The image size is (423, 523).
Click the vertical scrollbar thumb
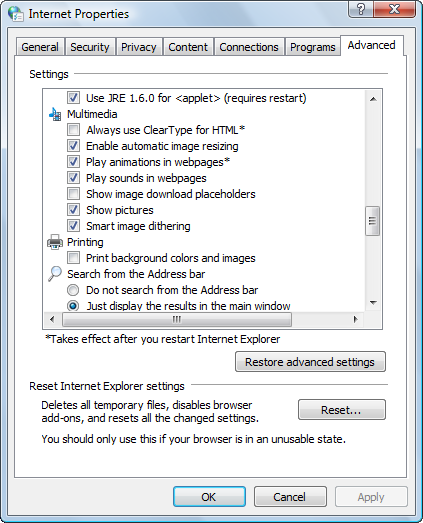point(373,221)
